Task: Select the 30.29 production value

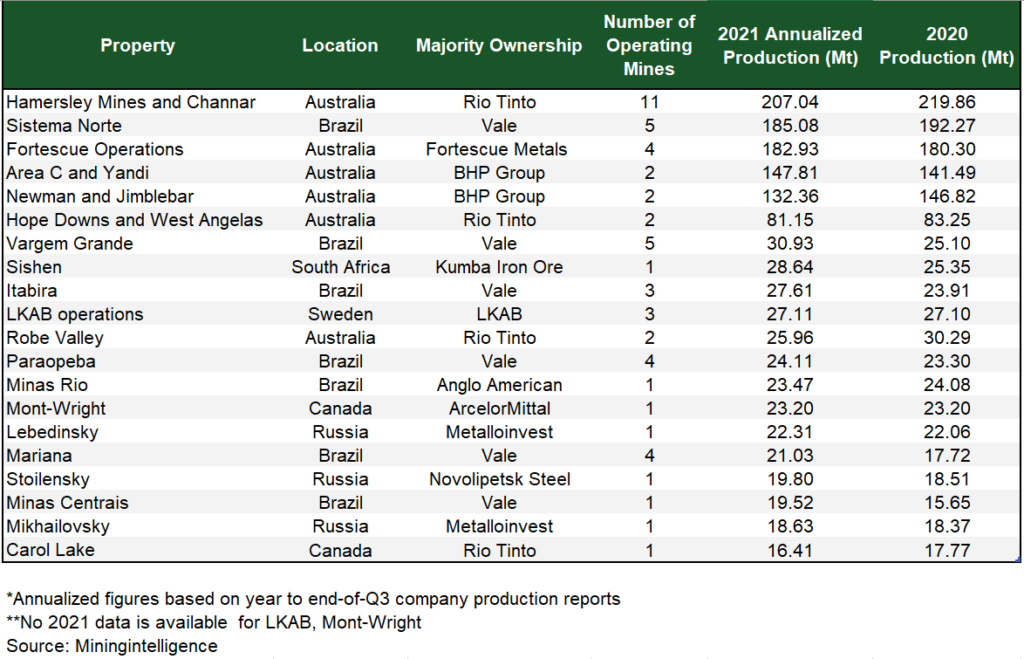Action: 947,338
